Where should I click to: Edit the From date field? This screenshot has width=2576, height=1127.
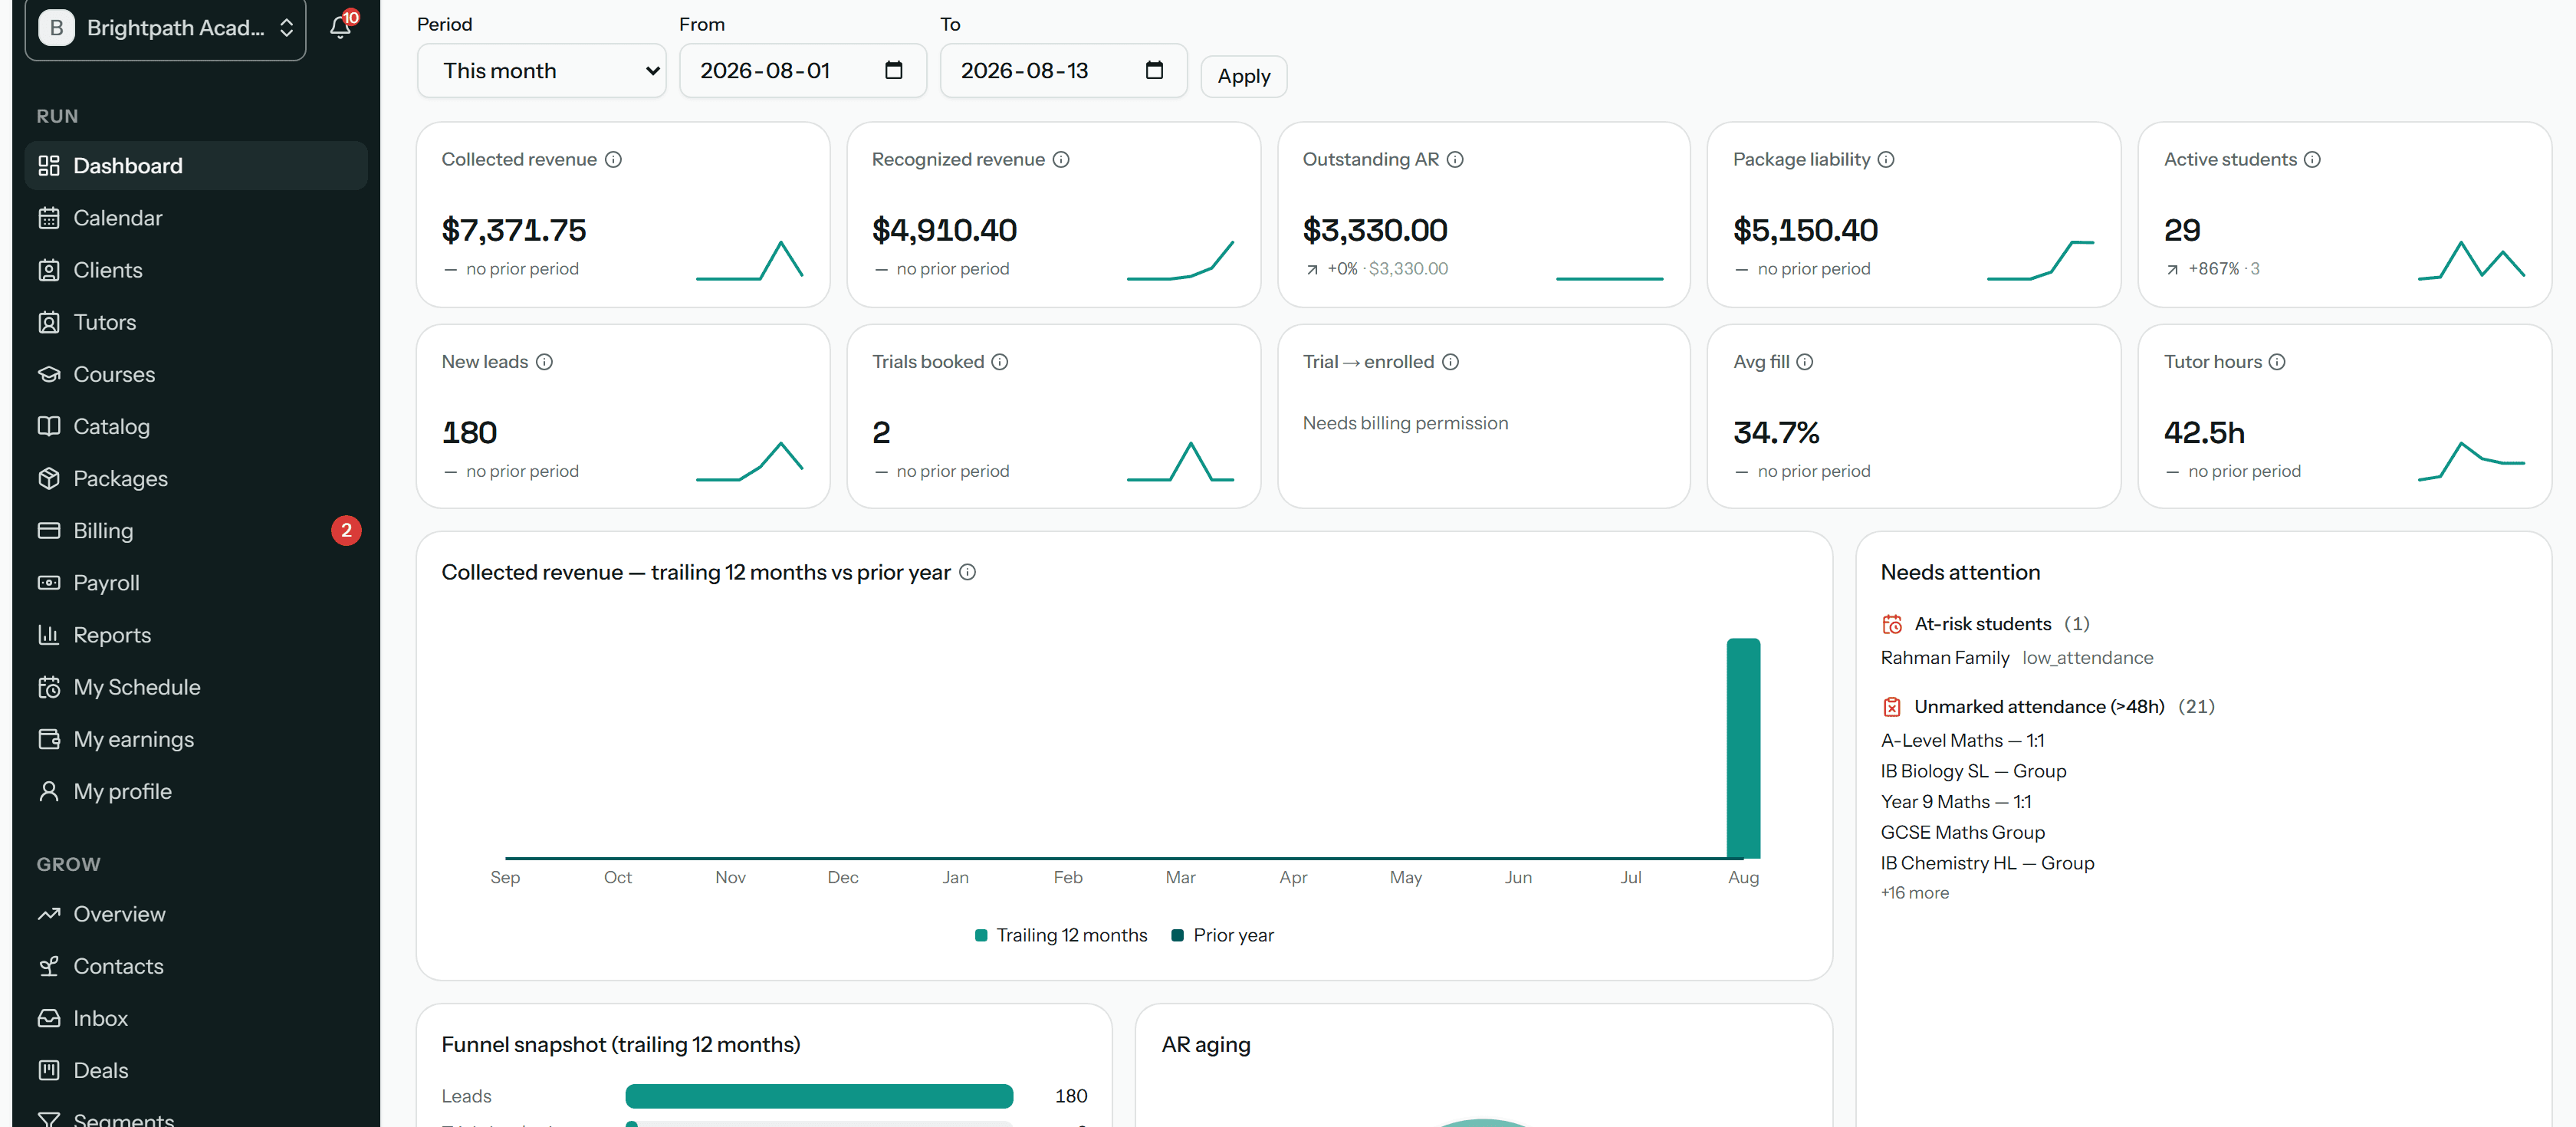click(803, 71)
